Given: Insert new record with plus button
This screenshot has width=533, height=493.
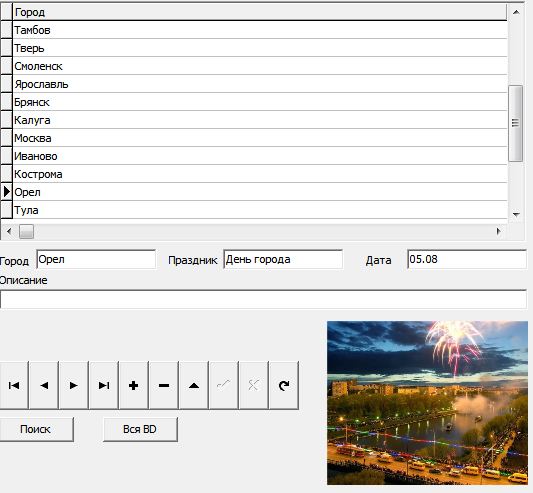Looking at the screenshot, I should pyautogui.click(x=134, y=385).
